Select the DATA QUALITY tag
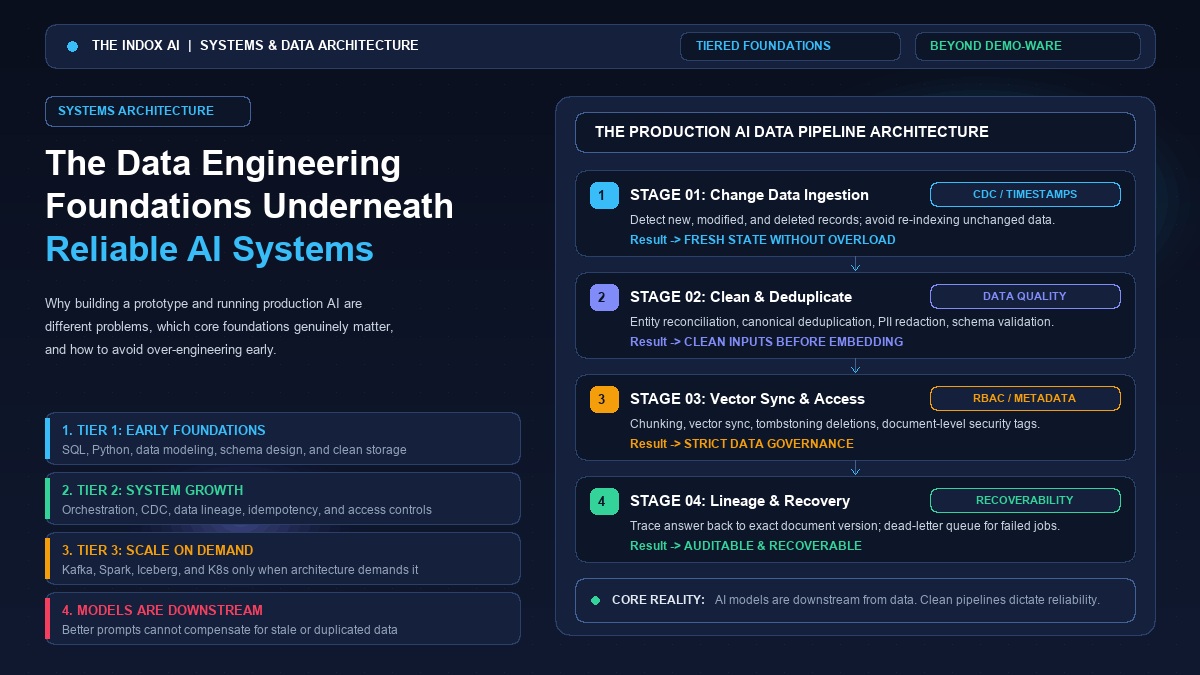1200x675 pixels. click(x=1025, y=296)
